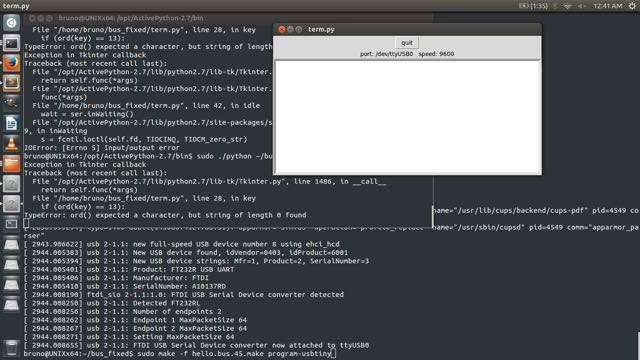This screenshot has width=640, height=360.
Task: Close the term.py window
Action: point(282,29)
